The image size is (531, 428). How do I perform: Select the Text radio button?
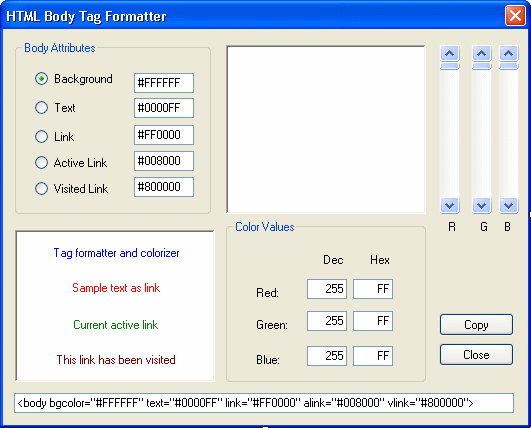41,108
